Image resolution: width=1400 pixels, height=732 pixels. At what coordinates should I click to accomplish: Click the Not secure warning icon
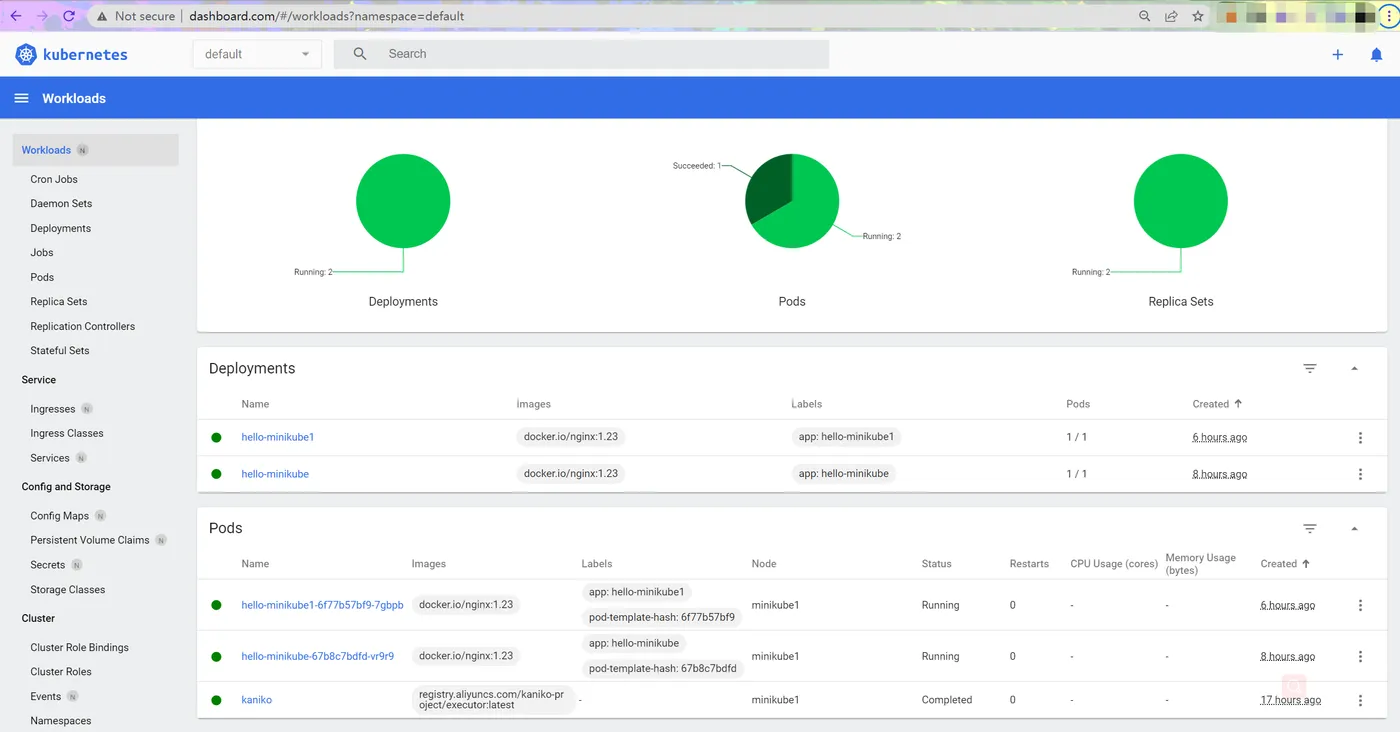(102, 16)
